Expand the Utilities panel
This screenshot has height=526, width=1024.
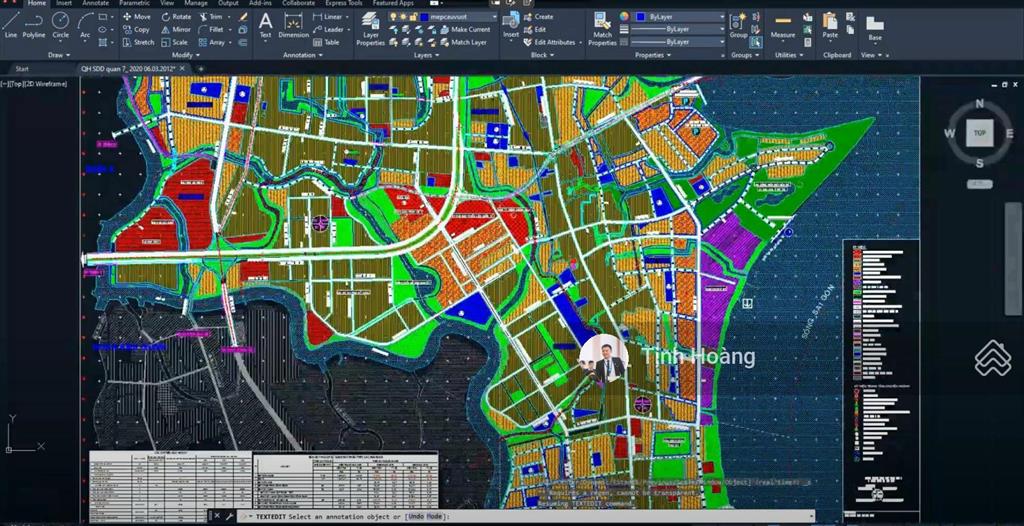788,56
